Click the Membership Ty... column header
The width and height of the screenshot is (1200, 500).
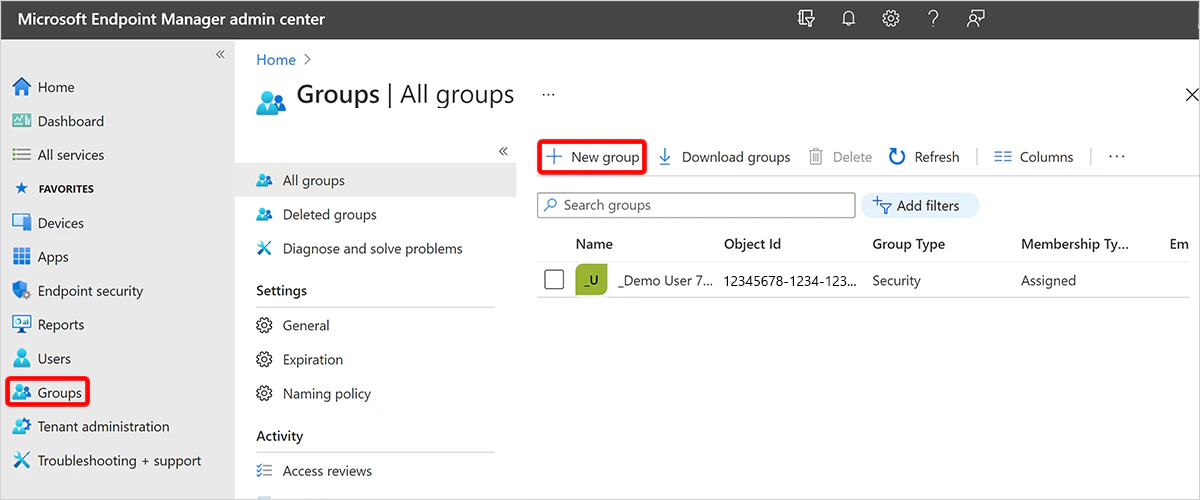(1075, 244)
